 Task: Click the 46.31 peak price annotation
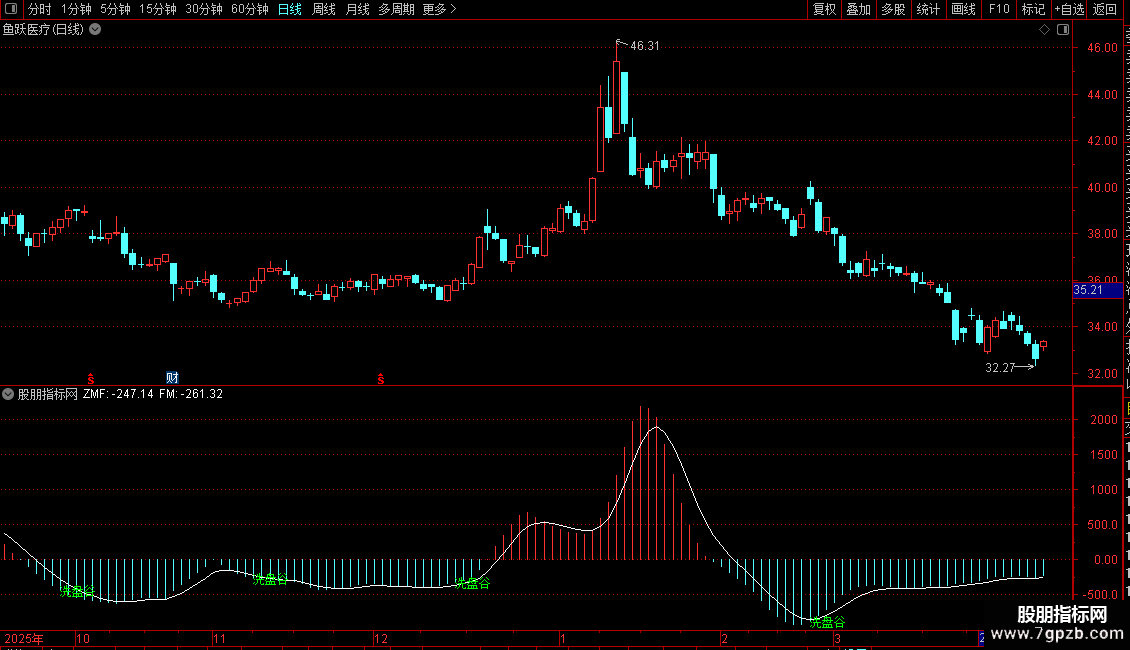coord(644,45)
